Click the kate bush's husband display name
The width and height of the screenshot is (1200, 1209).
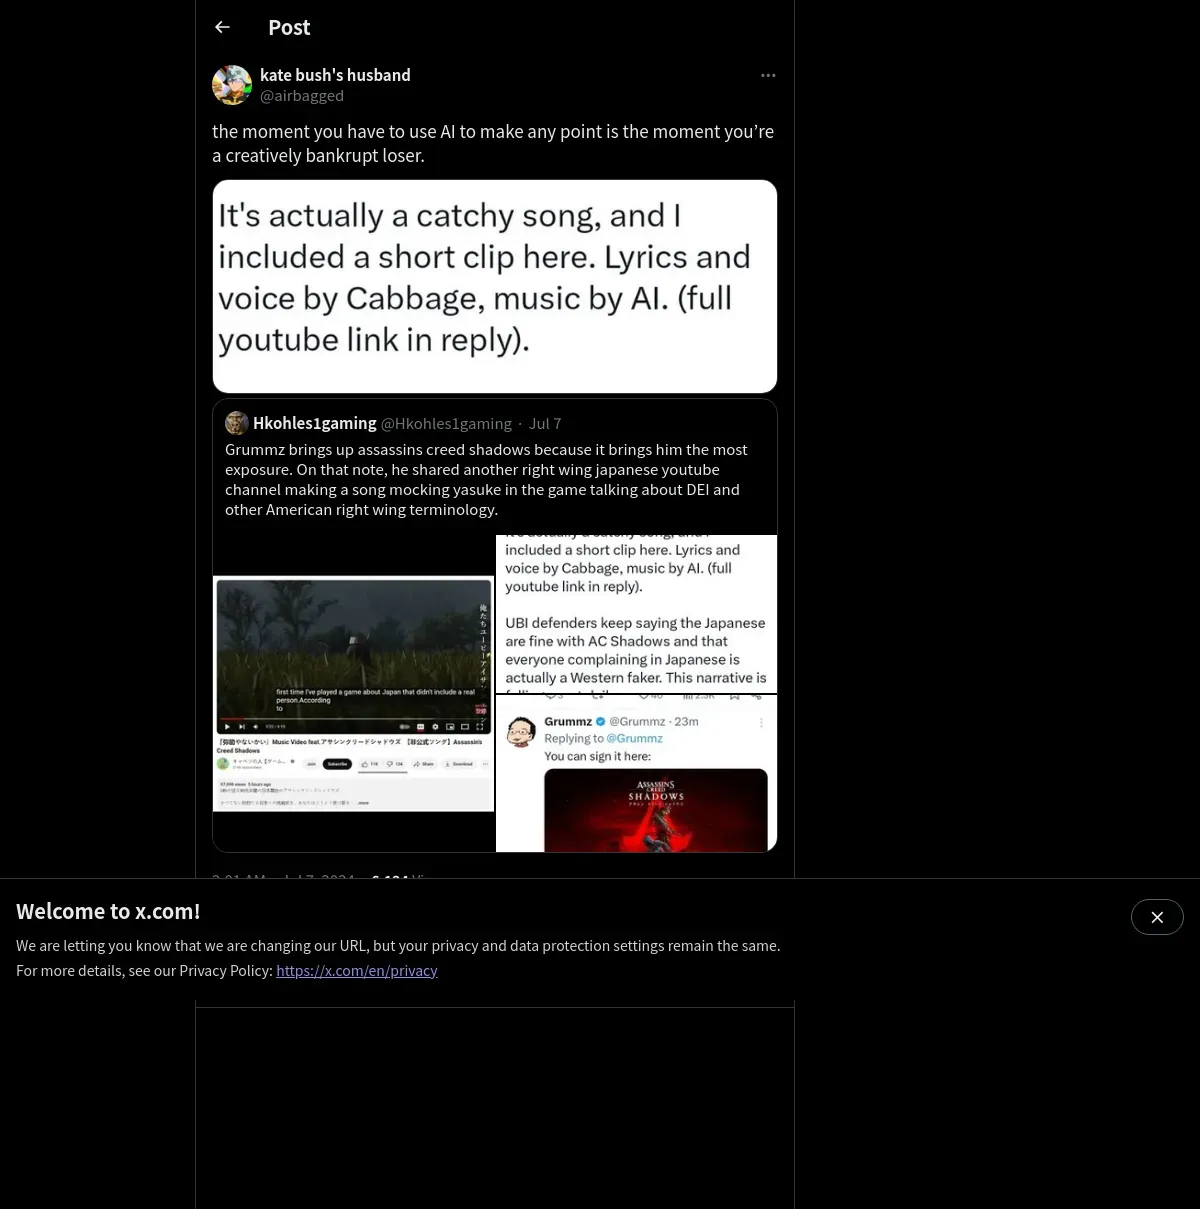click(x=335, y=75)
